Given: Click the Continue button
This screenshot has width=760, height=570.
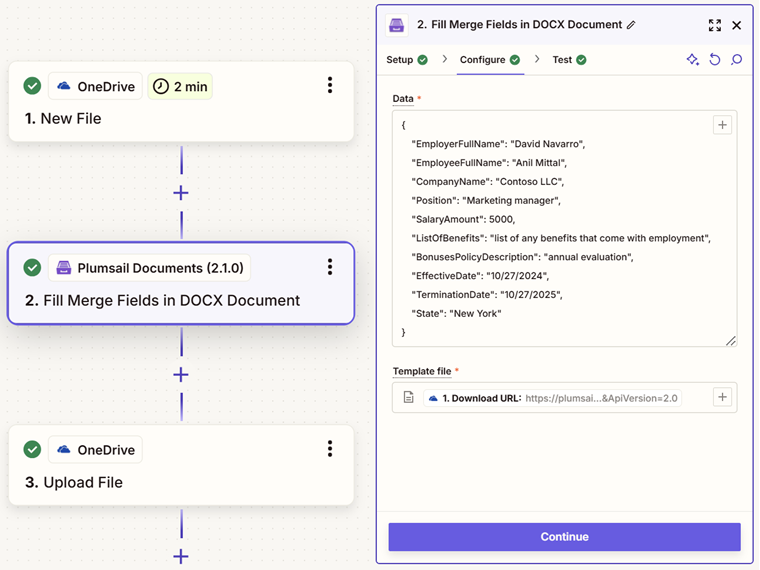Looking at the screenshot, I should [x=564, y=537].
